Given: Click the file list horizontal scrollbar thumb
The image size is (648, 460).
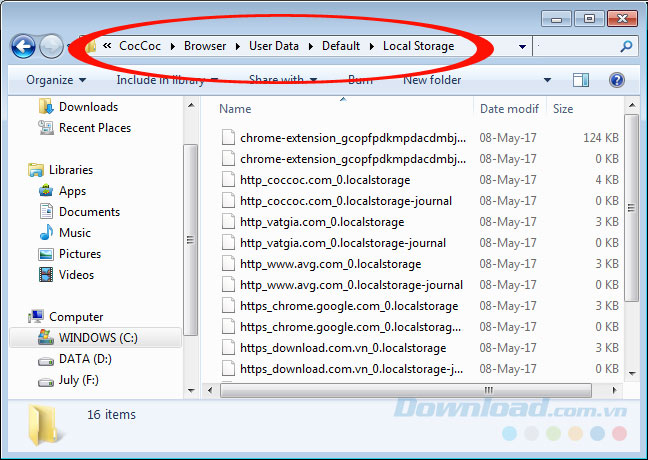Looking at the screenshot, I should click(x=406, y=390).
